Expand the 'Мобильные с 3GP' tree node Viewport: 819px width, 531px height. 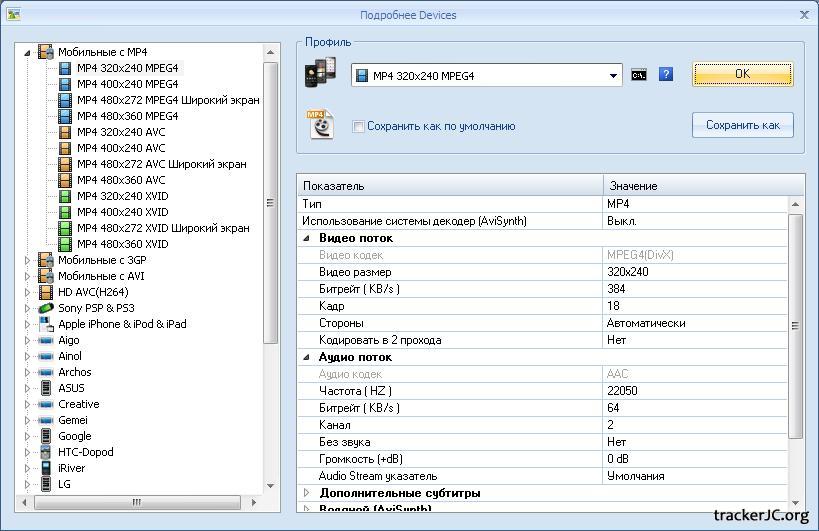point(28,260)
